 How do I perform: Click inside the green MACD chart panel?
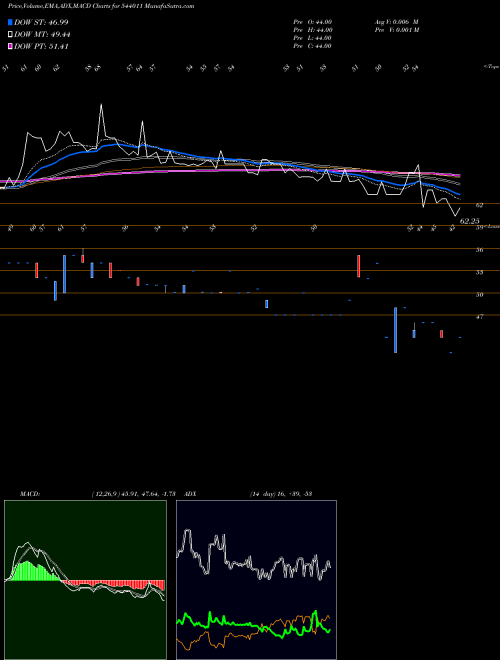tap(85, 580)
